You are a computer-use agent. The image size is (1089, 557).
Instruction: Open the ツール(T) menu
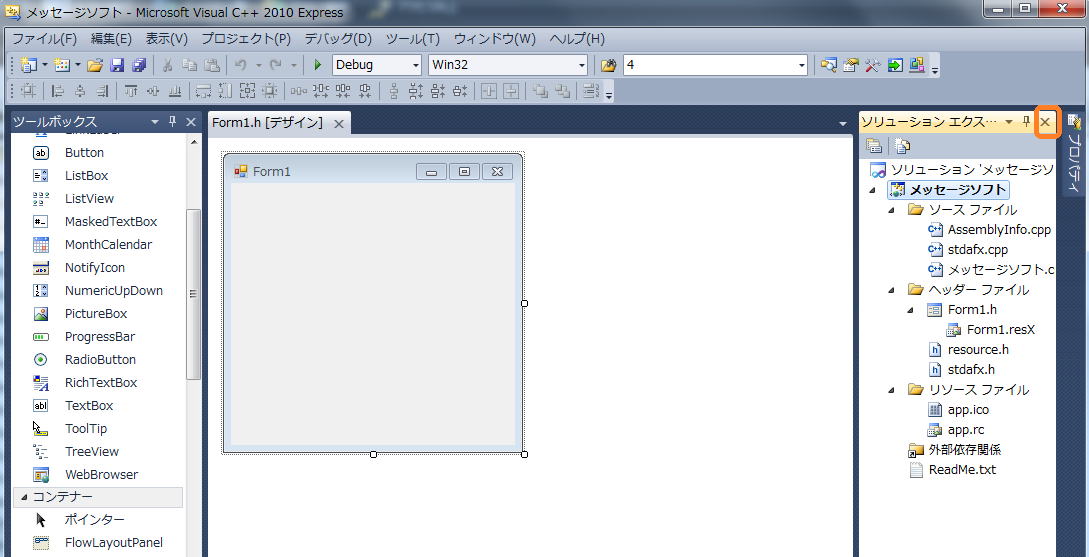tap(413, 39)
